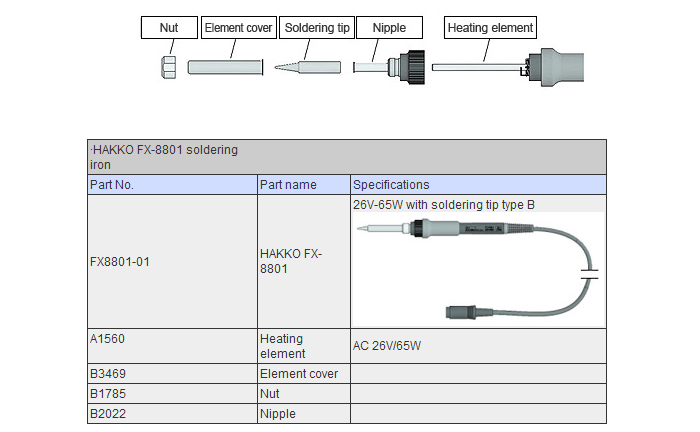
Task: Click the 'Specifications' column header
Action: pos(478,185)
